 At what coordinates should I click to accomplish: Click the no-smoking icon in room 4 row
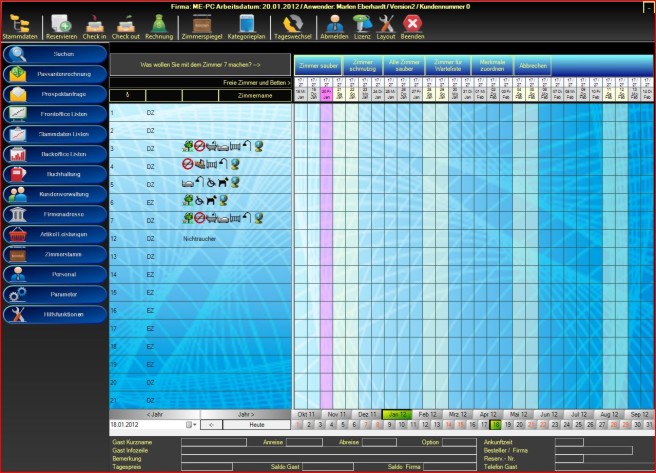(188, 164)
